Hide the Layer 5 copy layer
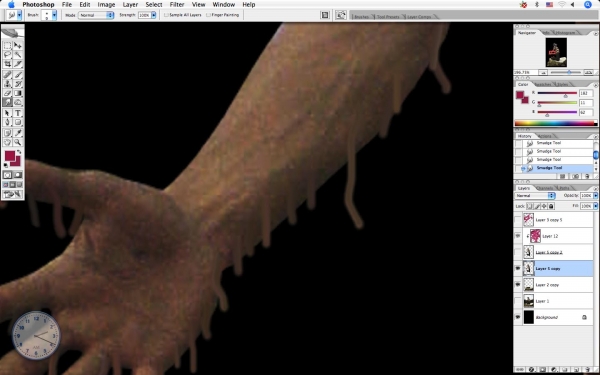Screen dimensions: 600x375 pos(518,269)
